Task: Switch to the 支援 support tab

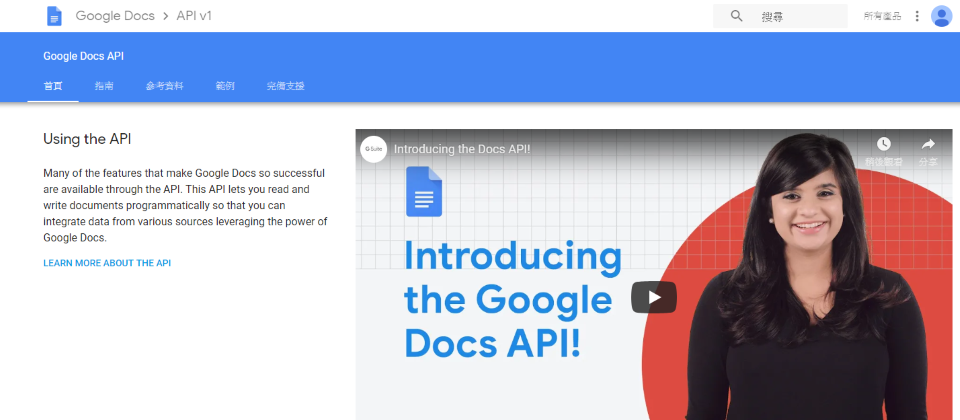Action: (x=285, y=86)
